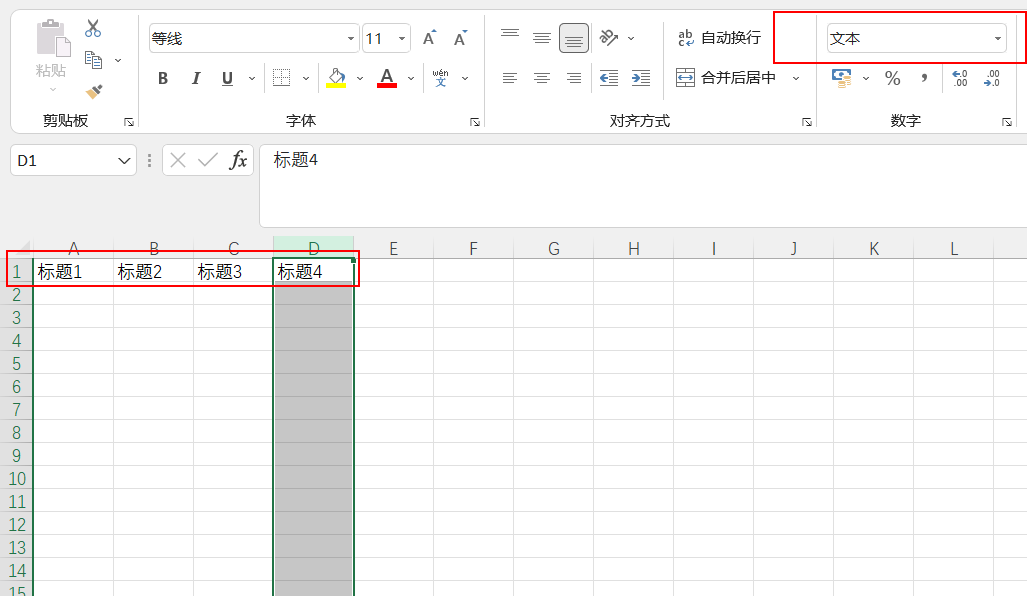Image resolution: width=1027 pixels, height=596 pixels.
Task: Click Merge & Center (合并后居中)
Action: click(726, 78)
